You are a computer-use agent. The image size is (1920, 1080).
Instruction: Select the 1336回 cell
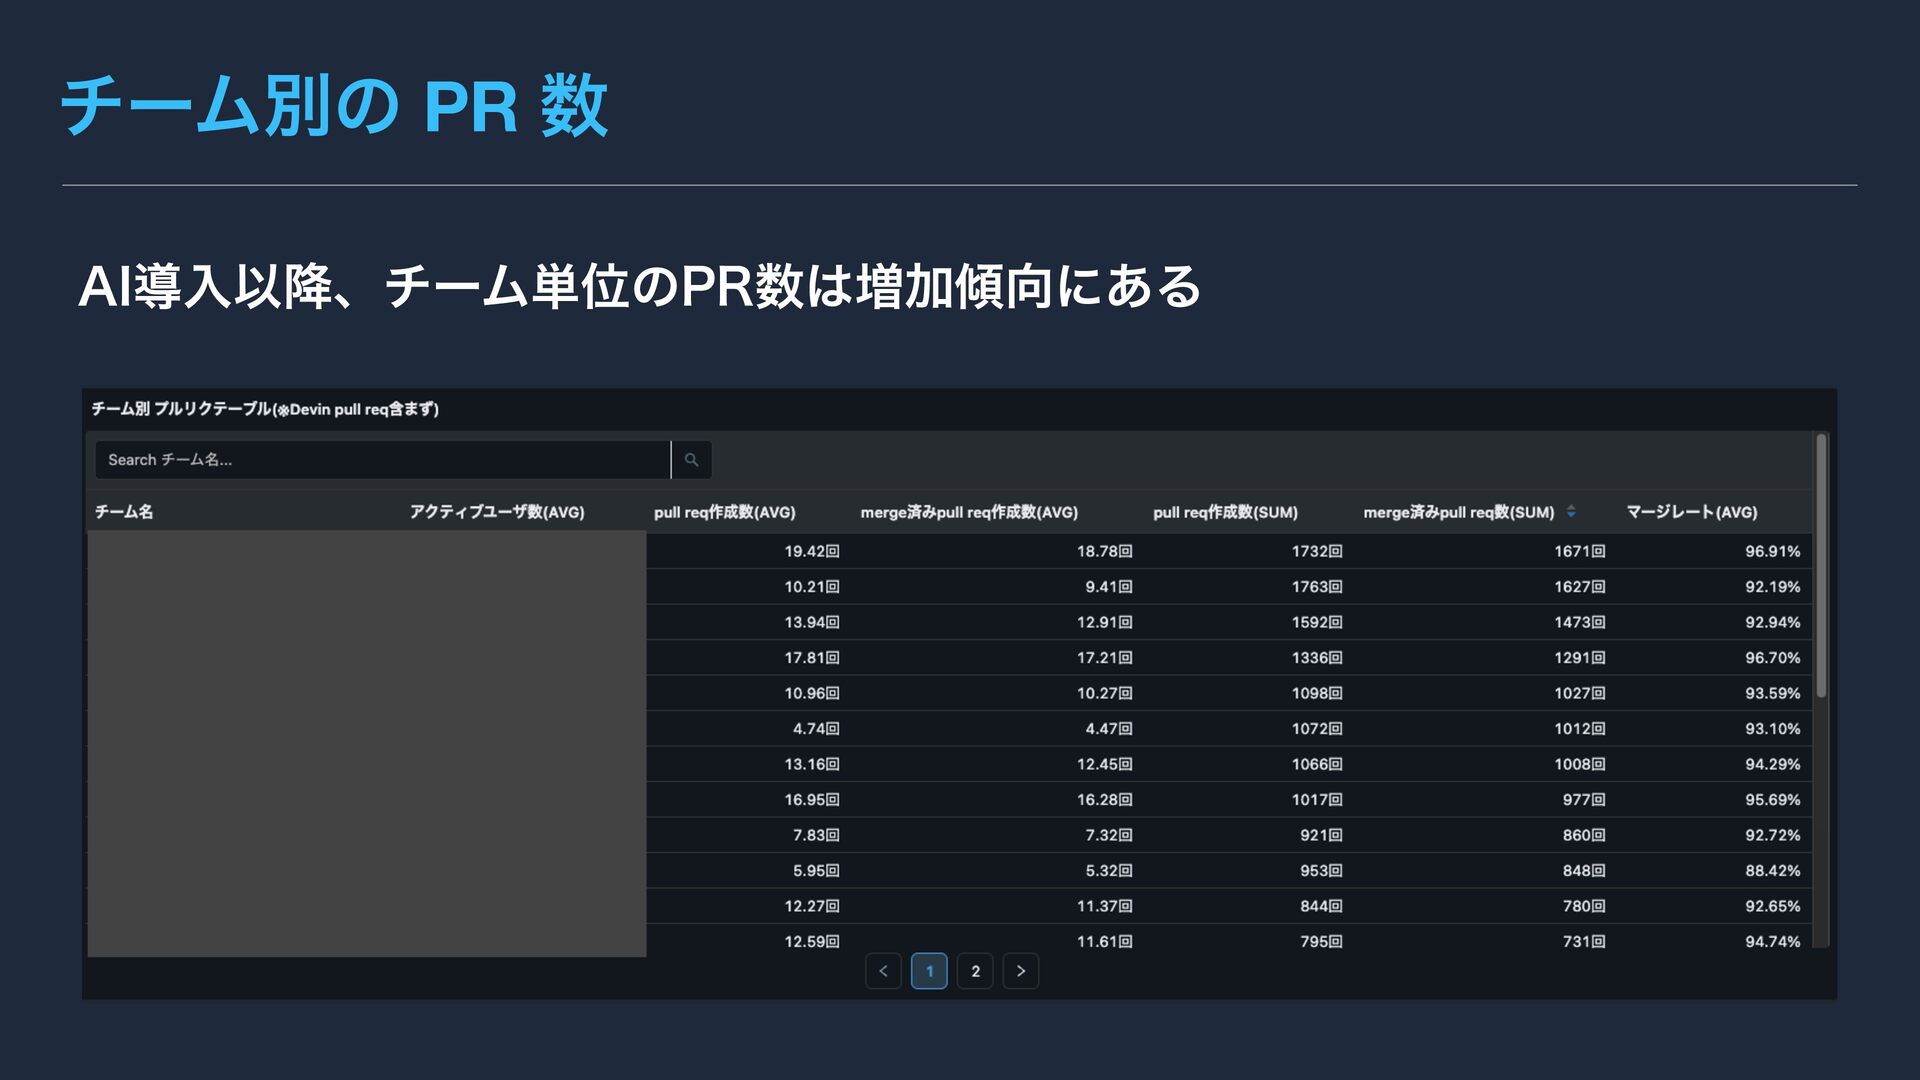click(1317, 658)
